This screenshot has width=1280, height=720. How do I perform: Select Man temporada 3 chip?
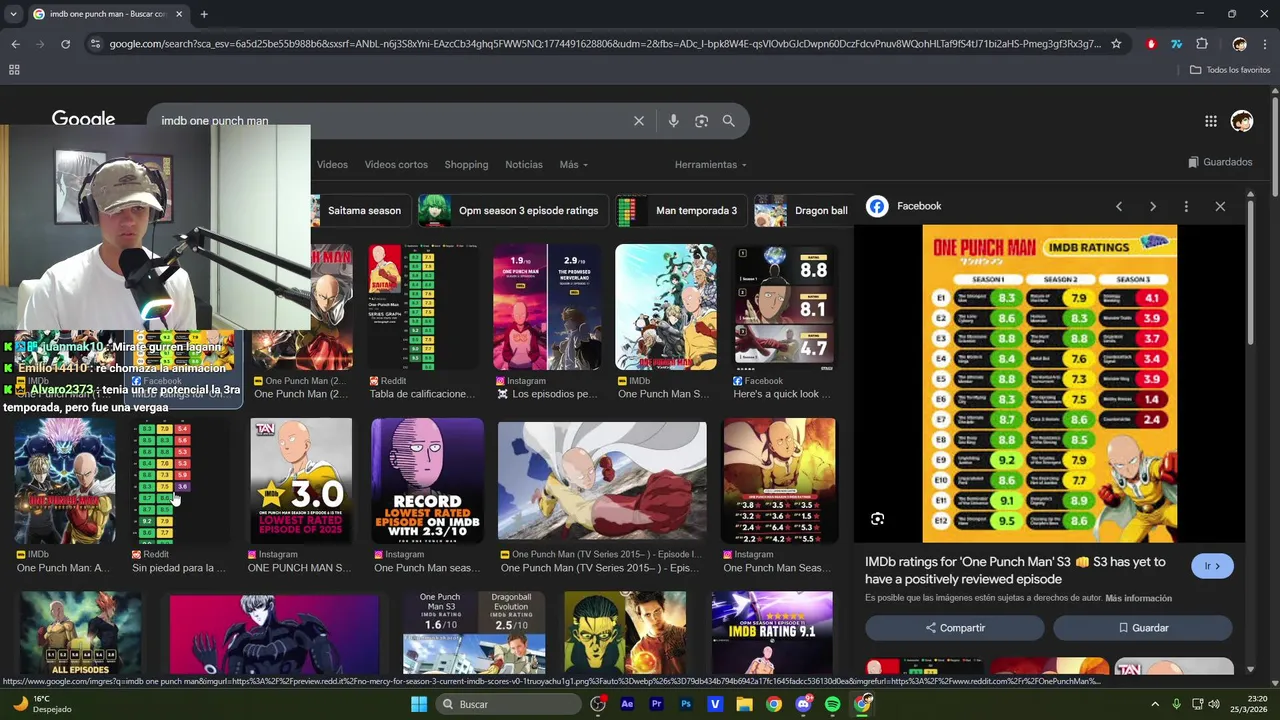[681, 211]
